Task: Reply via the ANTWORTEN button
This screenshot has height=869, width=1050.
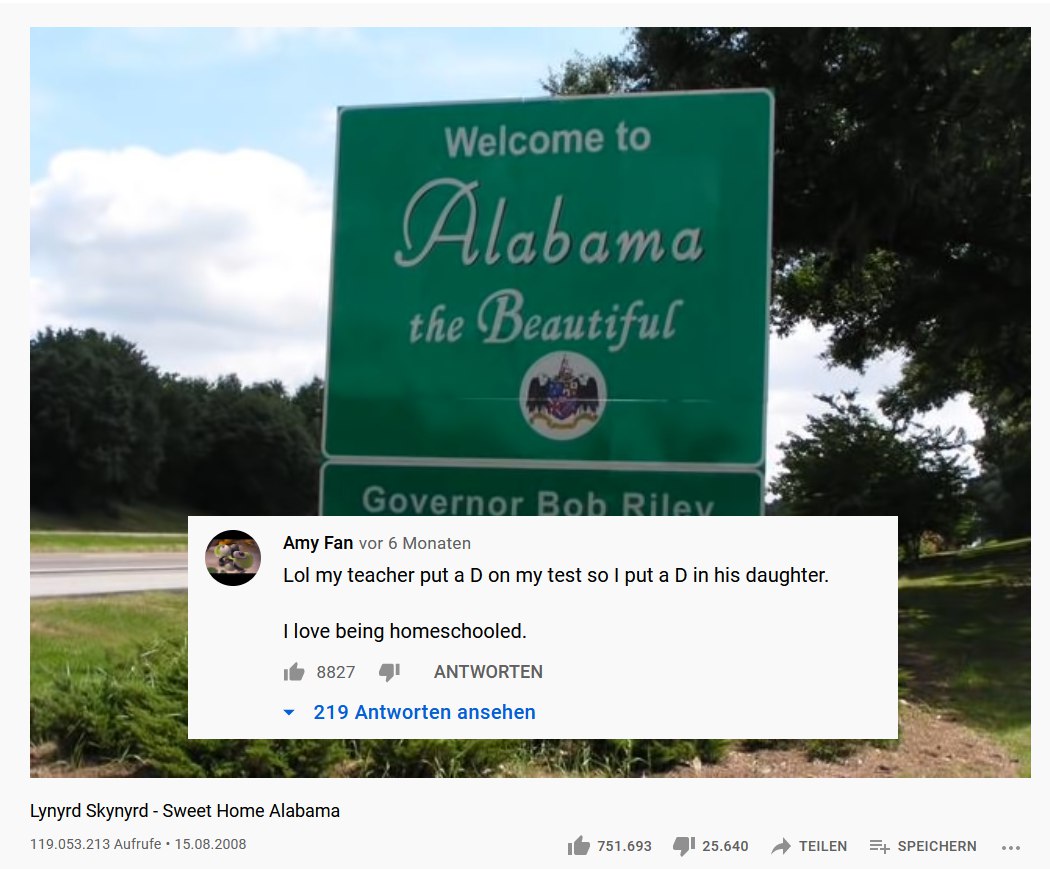Action: [x=488, y=672]
